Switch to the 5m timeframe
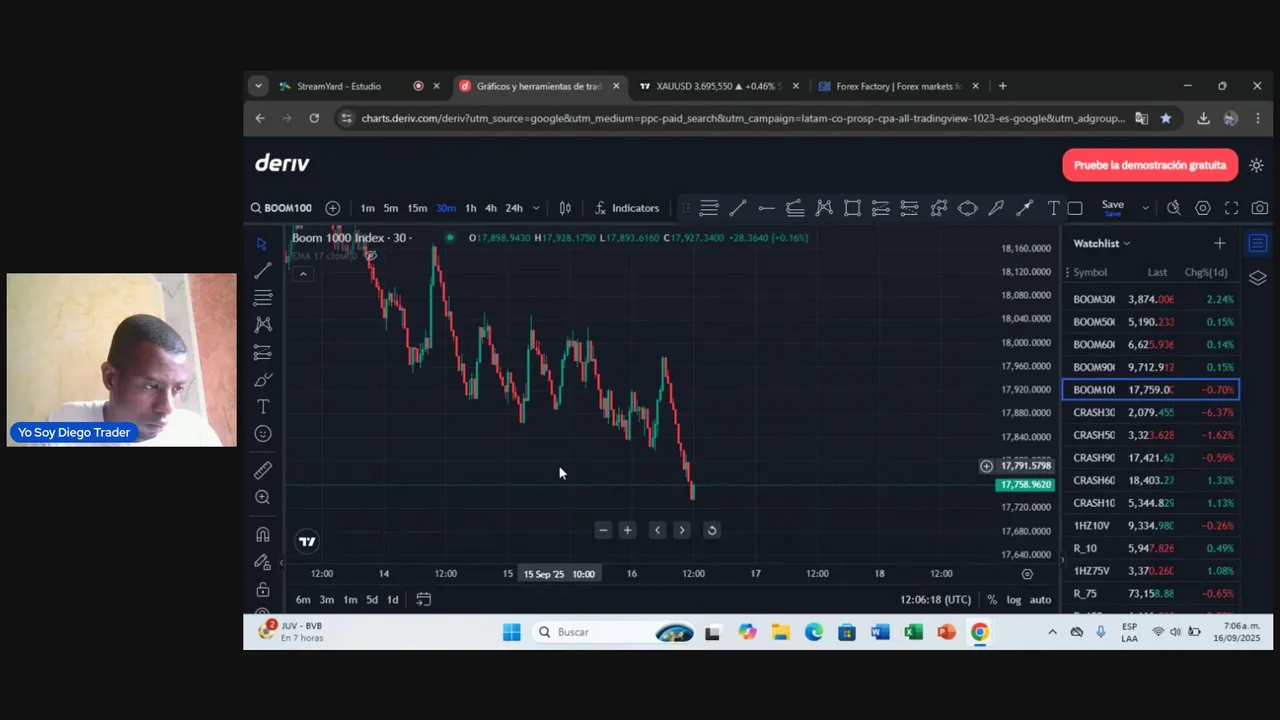This screenshot has width=1280, height=720. 390,208
